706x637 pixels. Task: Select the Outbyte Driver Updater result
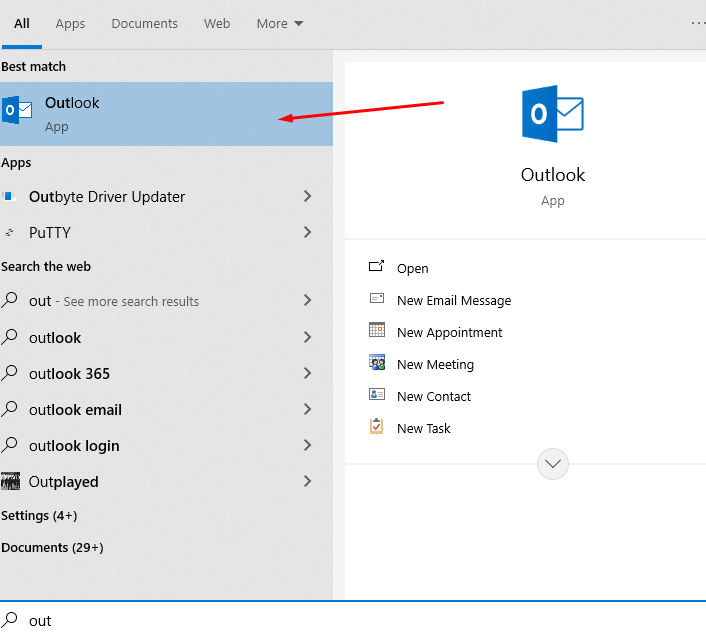(166, 196)
